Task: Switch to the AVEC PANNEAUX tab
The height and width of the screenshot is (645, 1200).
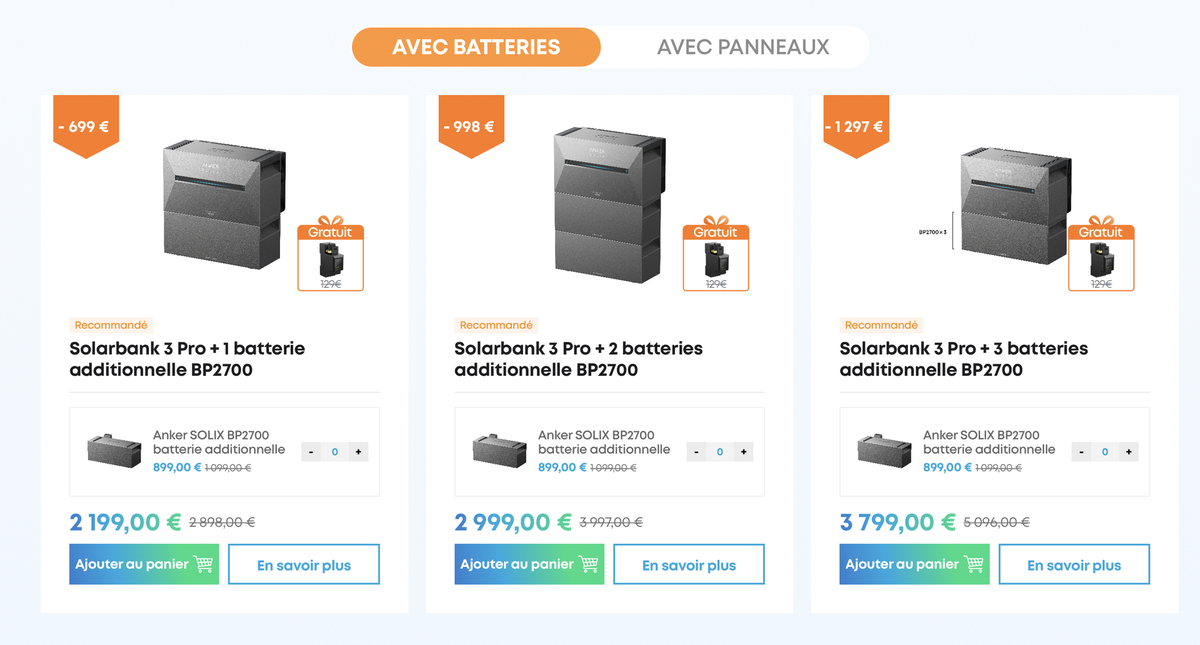Action: [742, 46]
